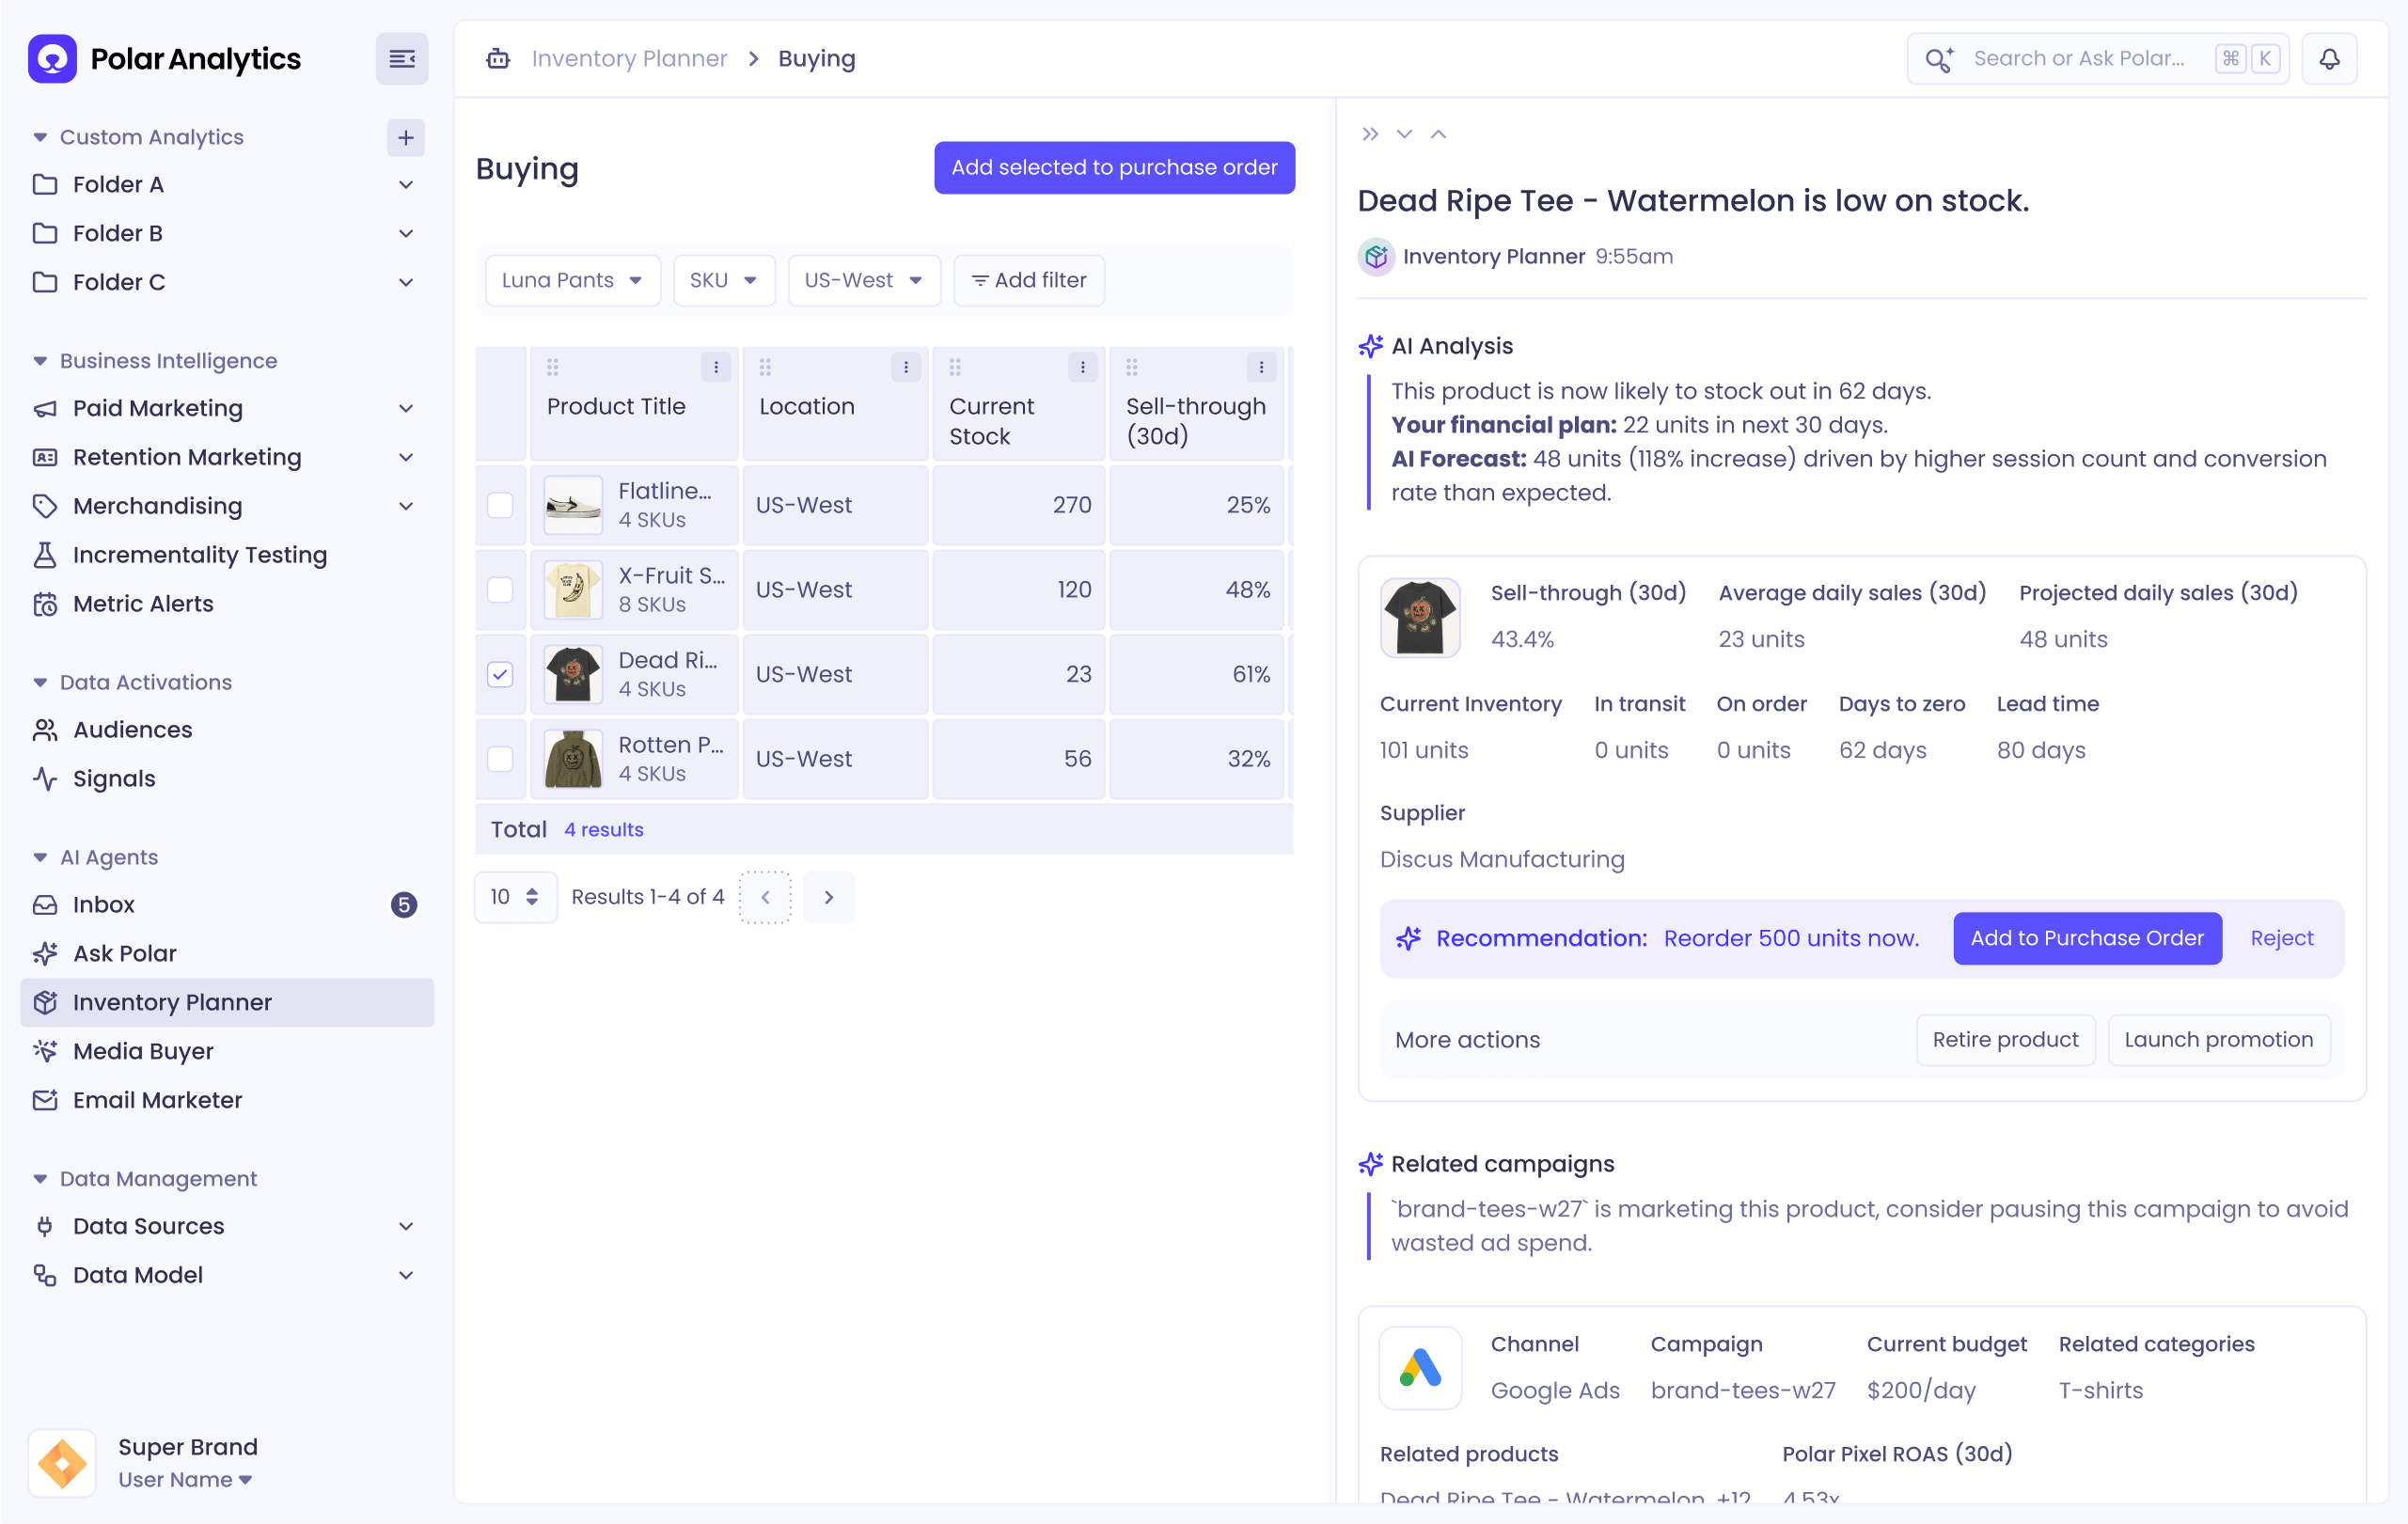
Task: Click the Polar Analytics logo icon
Action: [52, 59]
